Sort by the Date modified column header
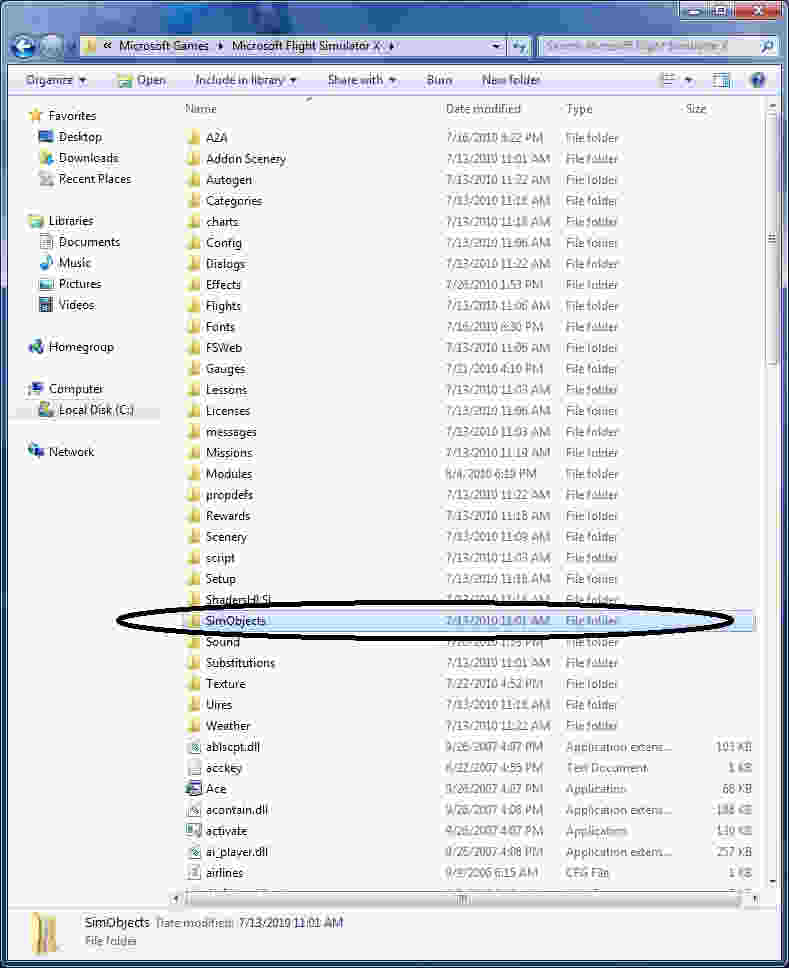Image resolution: width=789 pixels, height=968 pixels. point(483,109)
